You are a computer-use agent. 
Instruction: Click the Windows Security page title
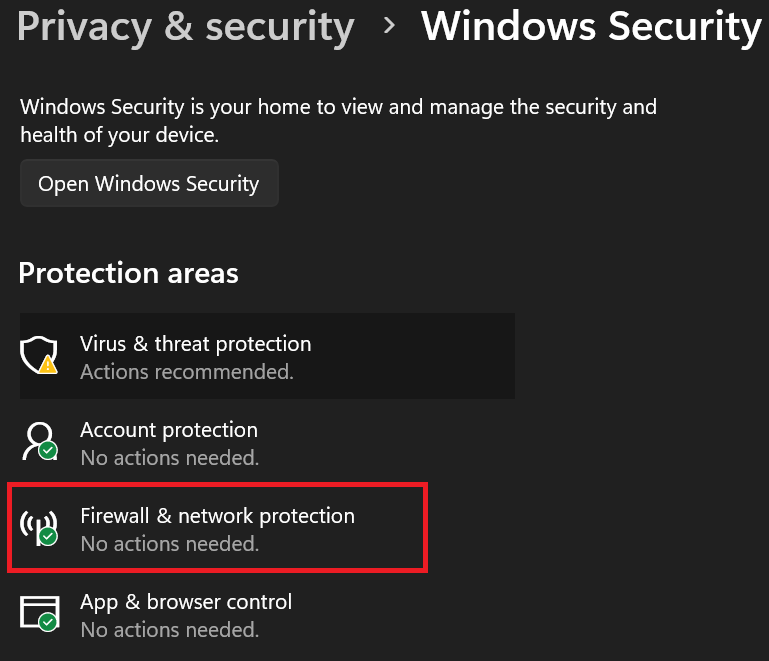tap(590, 27)
